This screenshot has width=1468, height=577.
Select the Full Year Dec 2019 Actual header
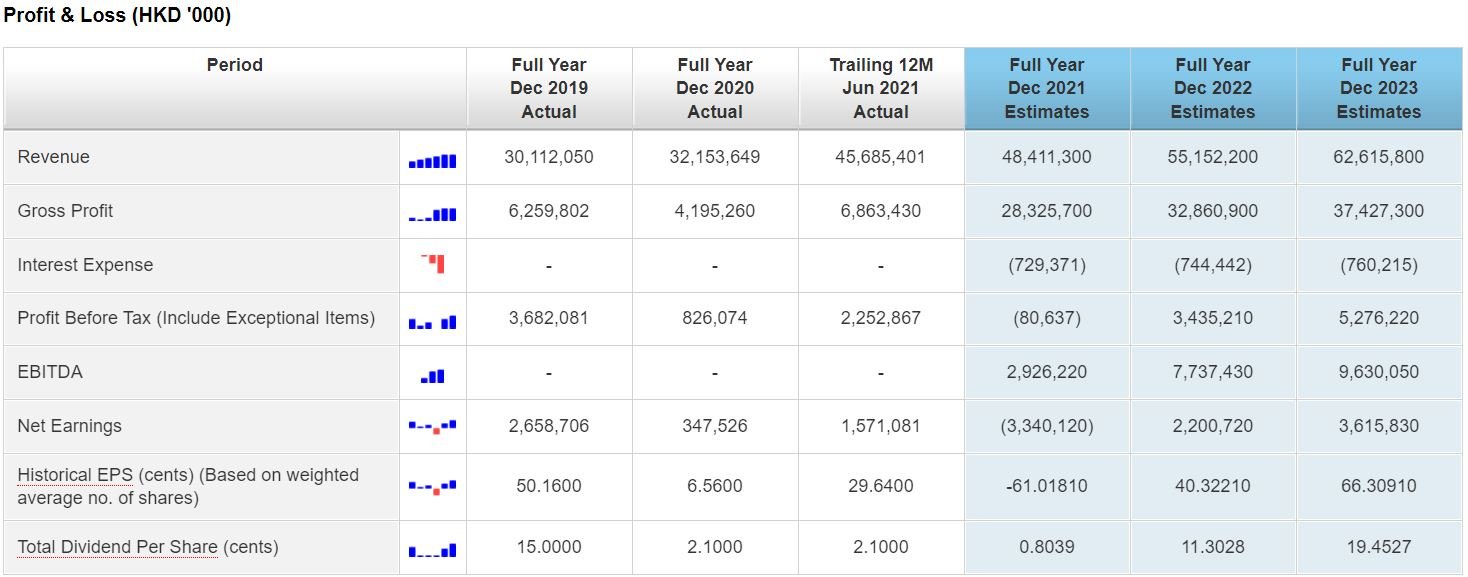pos(549,88)
